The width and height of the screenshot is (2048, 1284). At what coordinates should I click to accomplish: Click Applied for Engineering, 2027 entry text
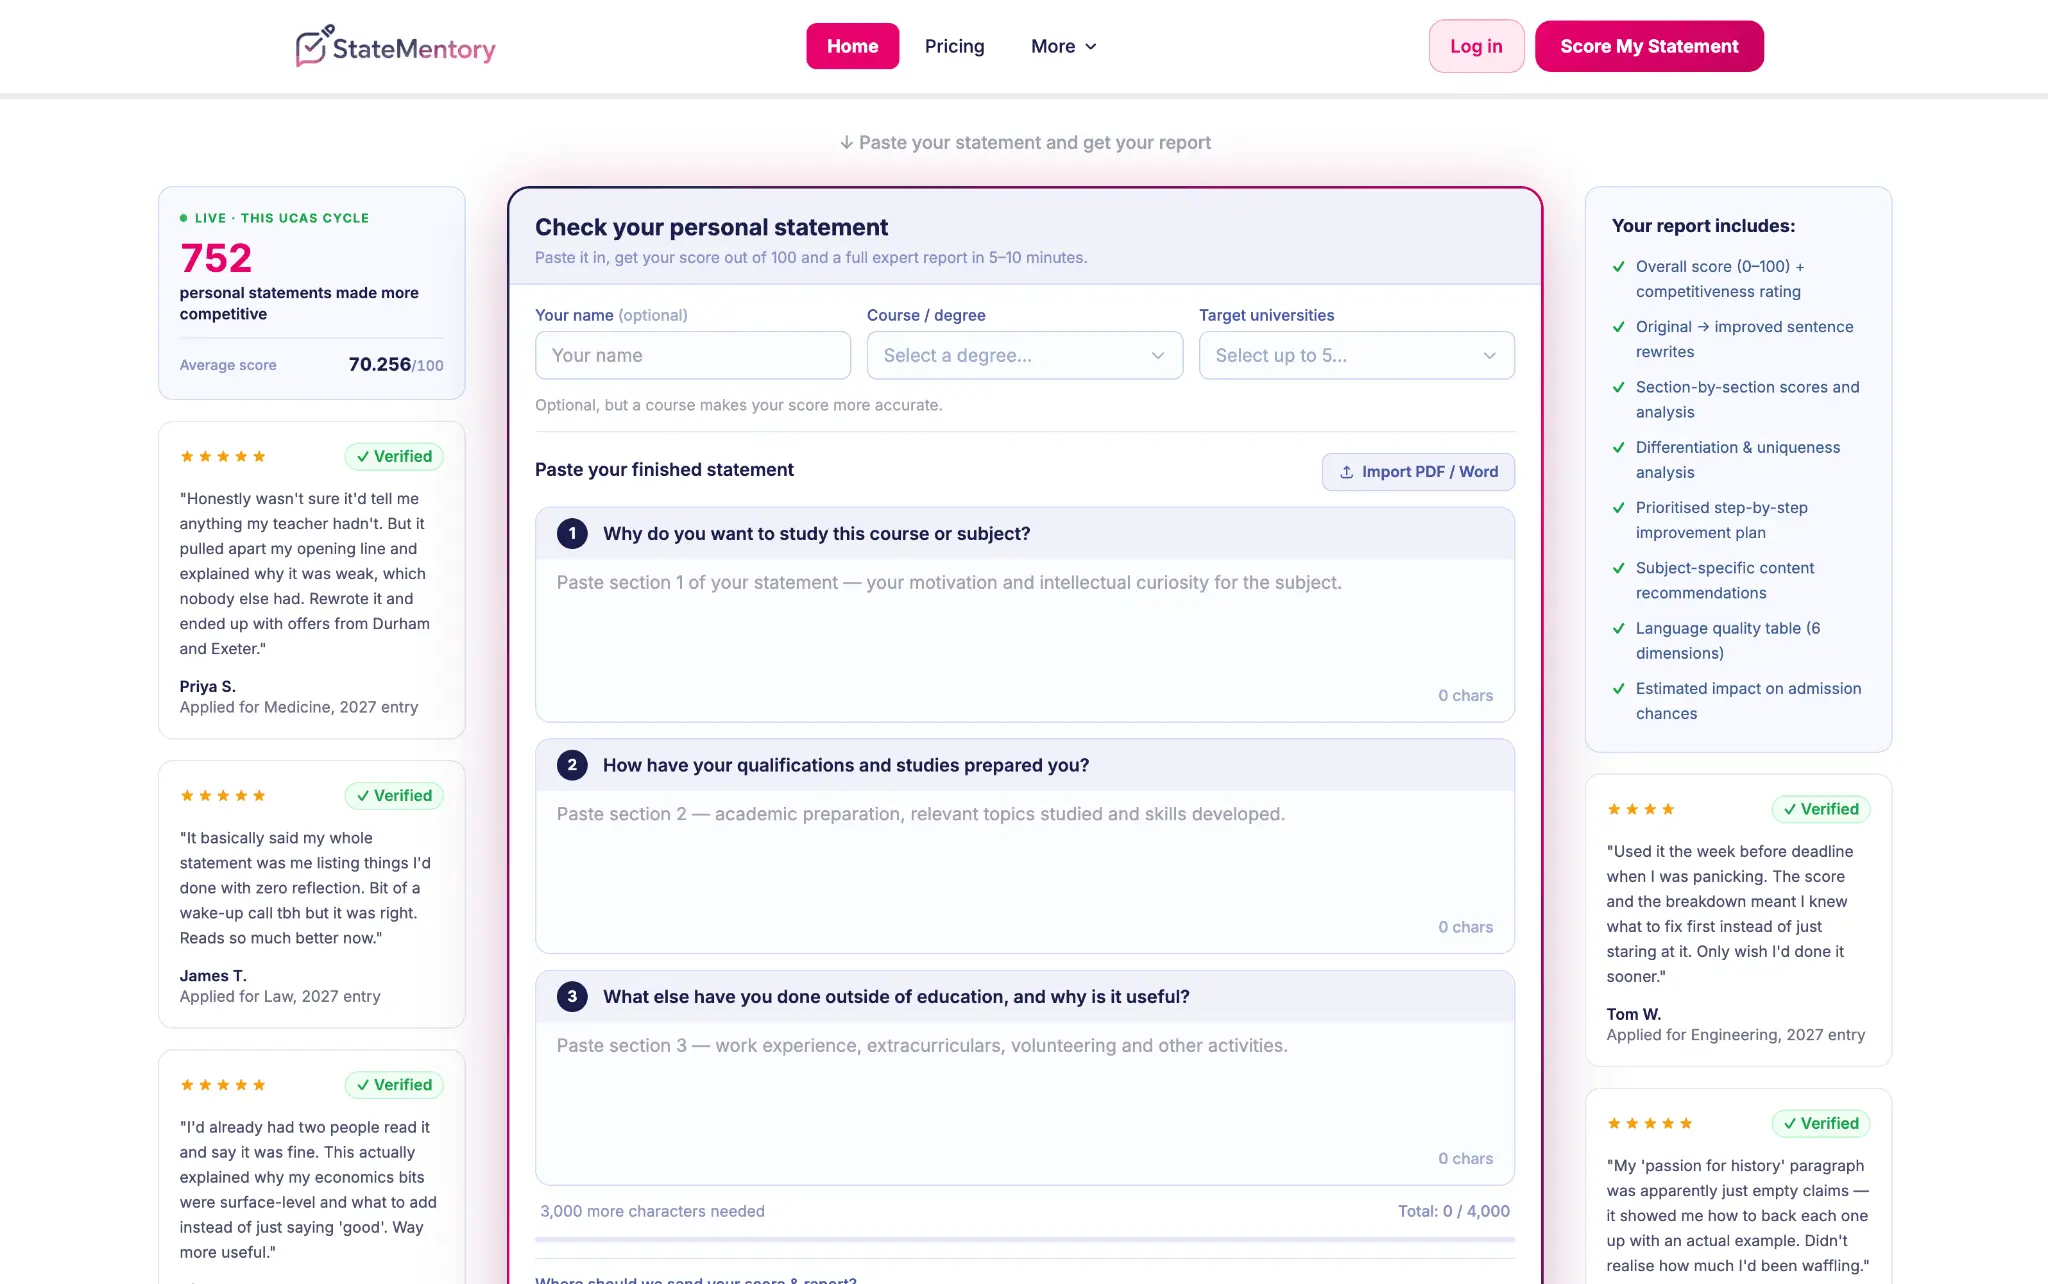coord(1736,1035)
